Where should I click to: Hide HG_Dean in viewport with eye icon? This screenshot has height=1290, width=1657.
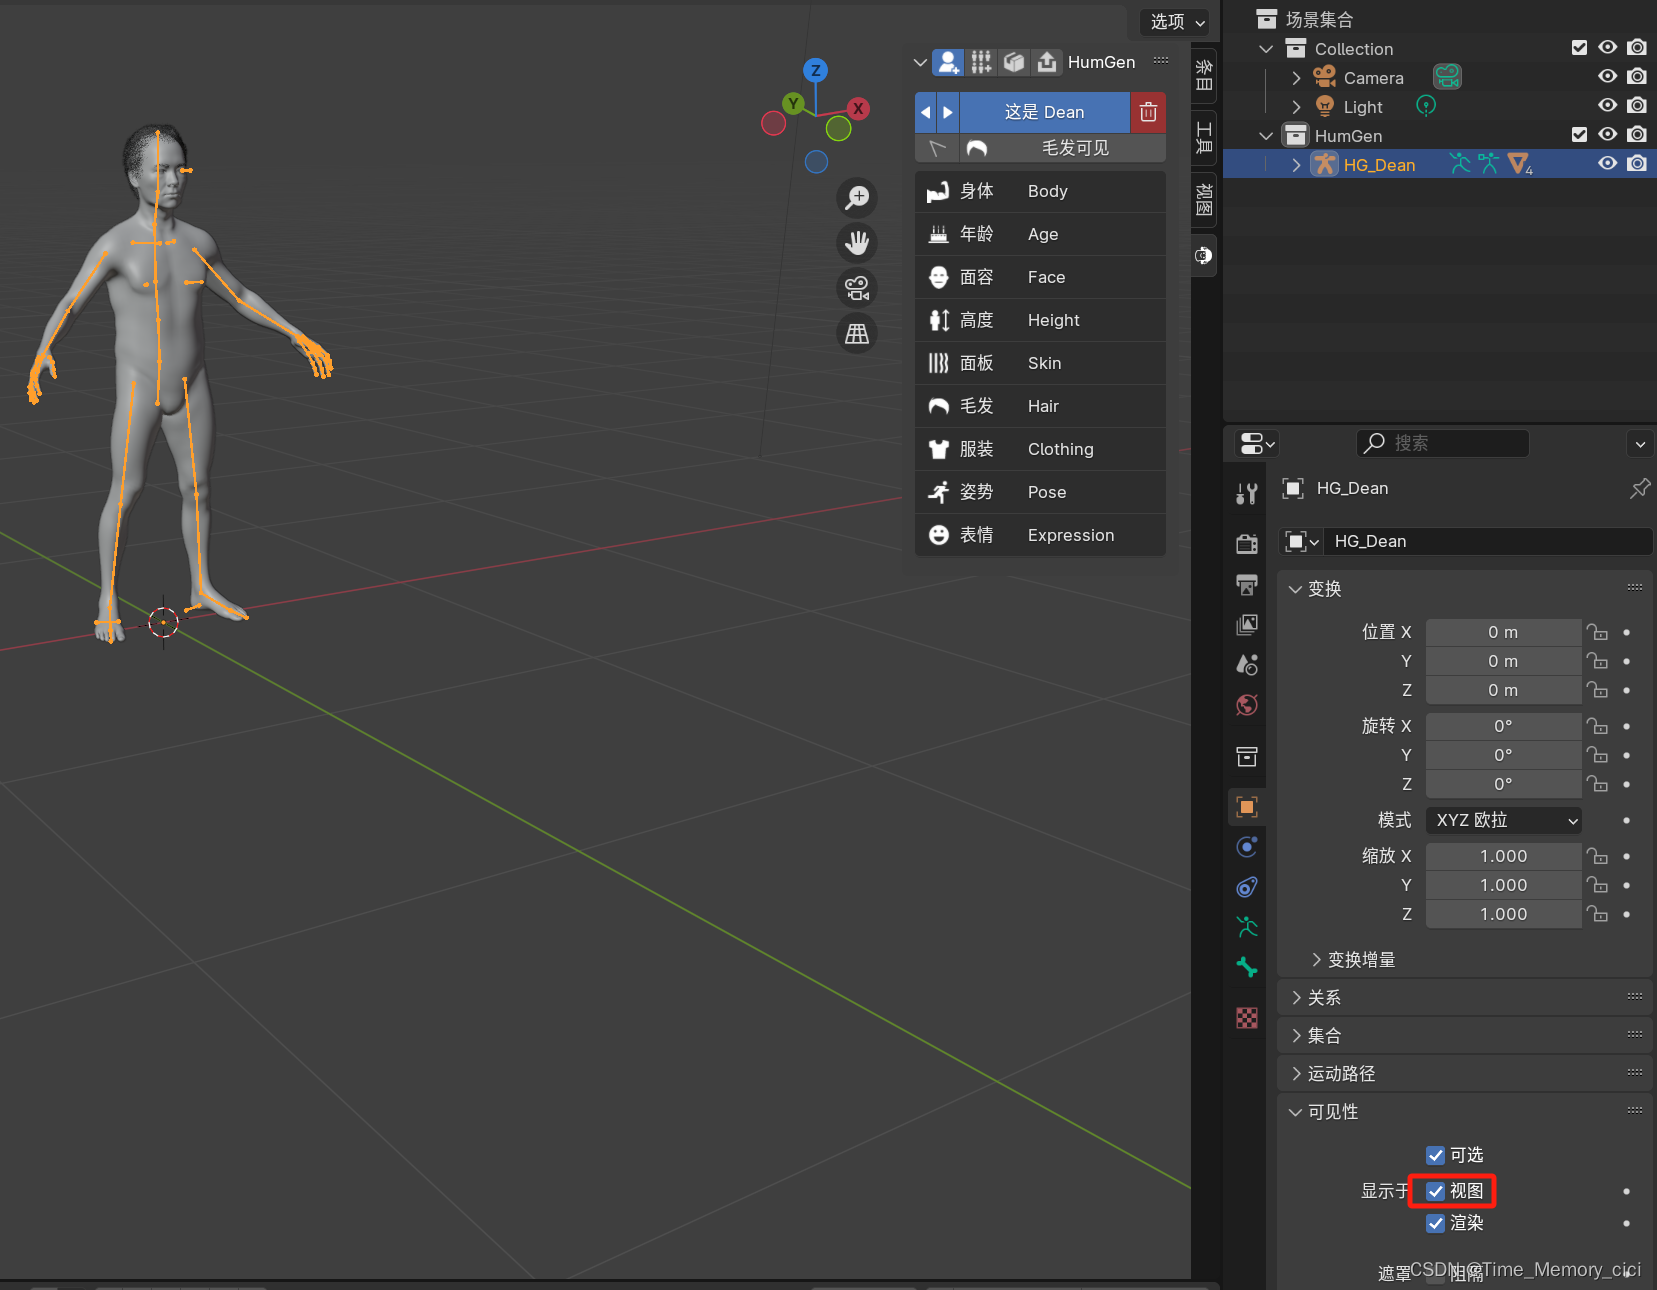[x=1608, y=164]
